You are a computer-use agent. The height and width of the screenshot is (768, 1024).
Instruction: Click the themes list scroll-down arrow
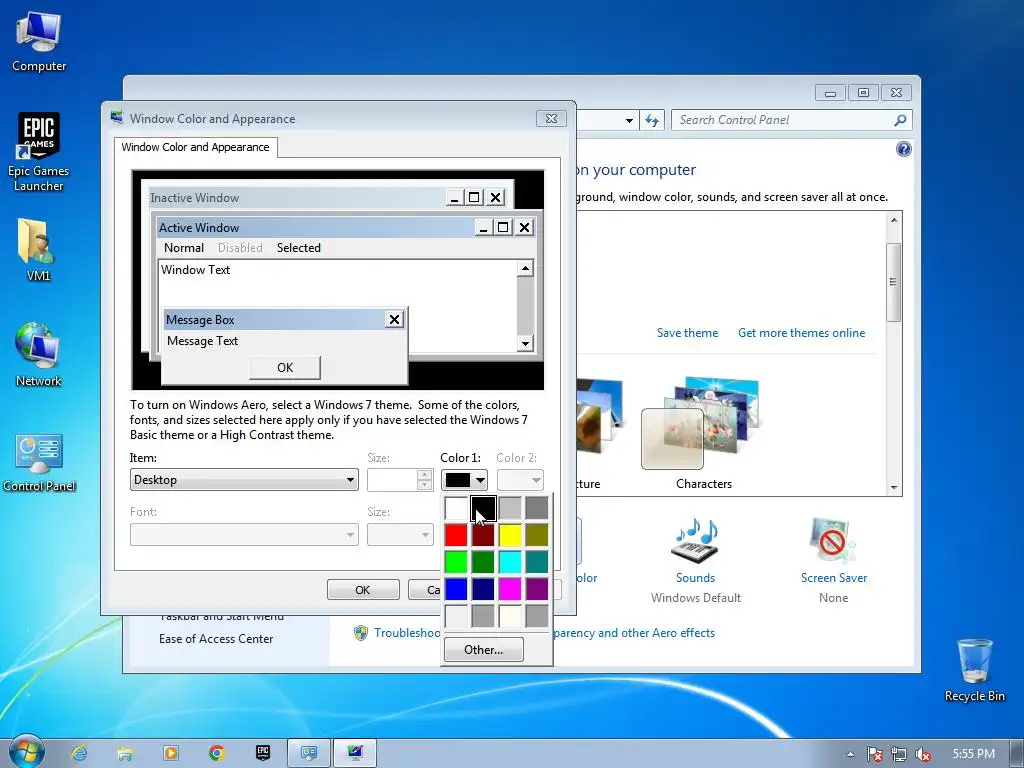[x=894, y=488]
